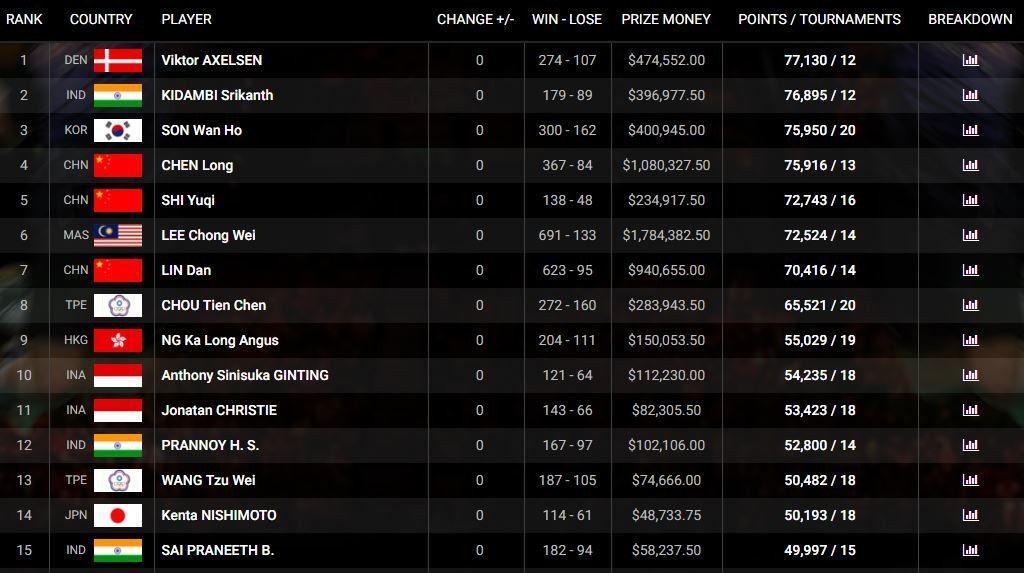Open player profile for SHI Yuqi

click(188, 201)
